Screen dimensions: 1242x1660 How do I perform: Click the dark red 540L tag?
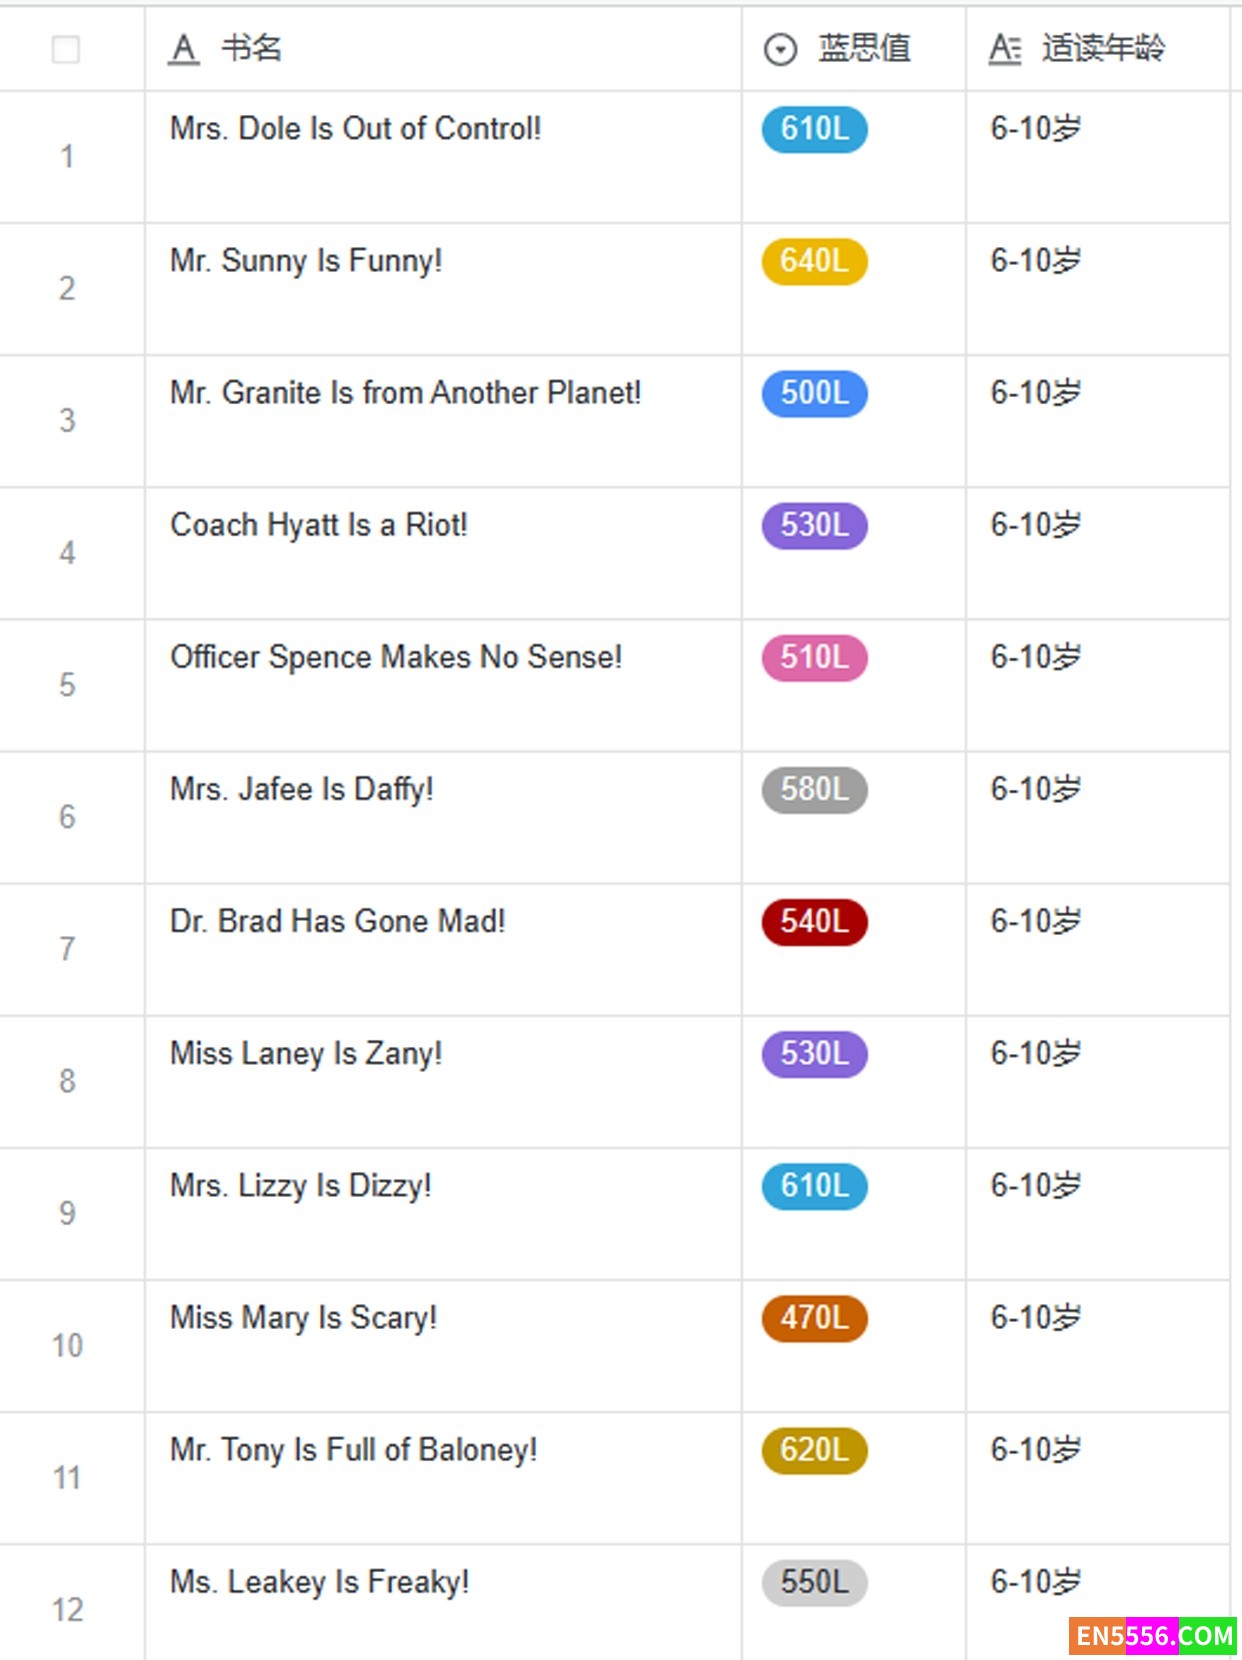[x=814, y=921]
